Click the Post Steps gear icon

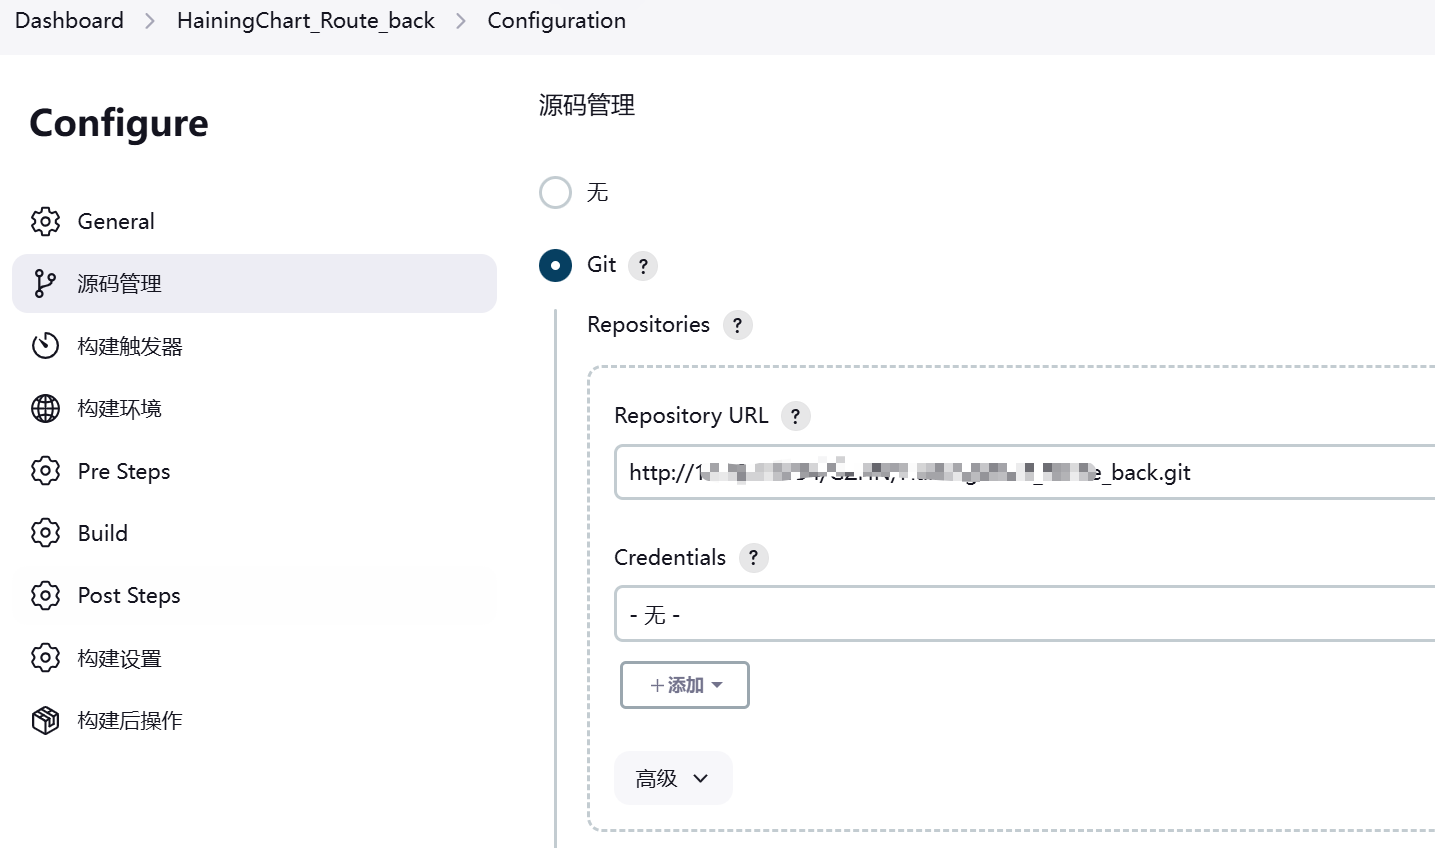coord(45,595)
